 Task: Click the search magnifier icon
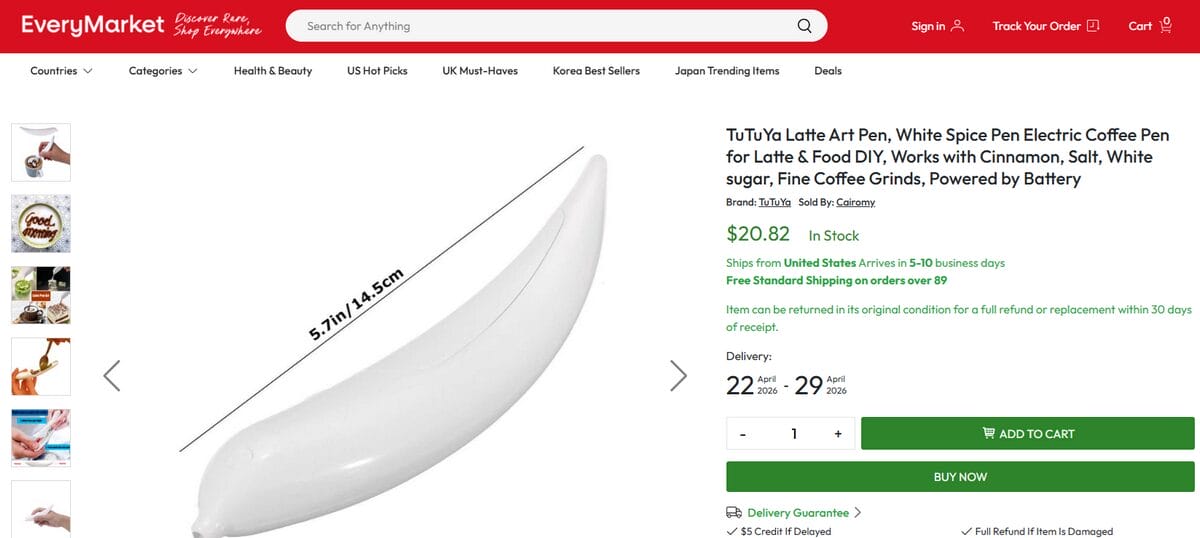click(804, 26)
